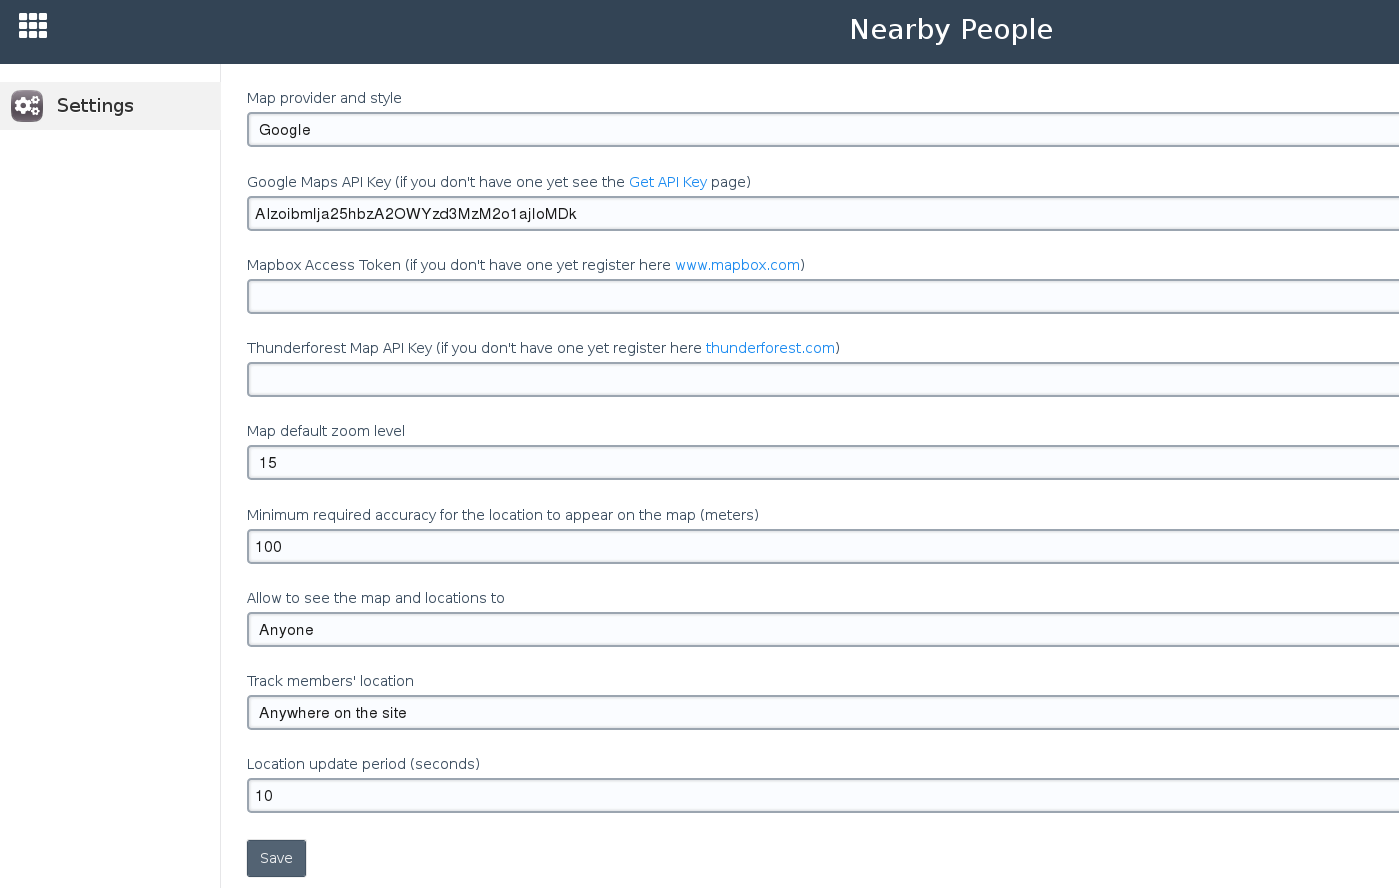The width and height of the screenshot is (1399, 888).
Task: Click into the Mapbox Access Token field
Action: [822, 297]
